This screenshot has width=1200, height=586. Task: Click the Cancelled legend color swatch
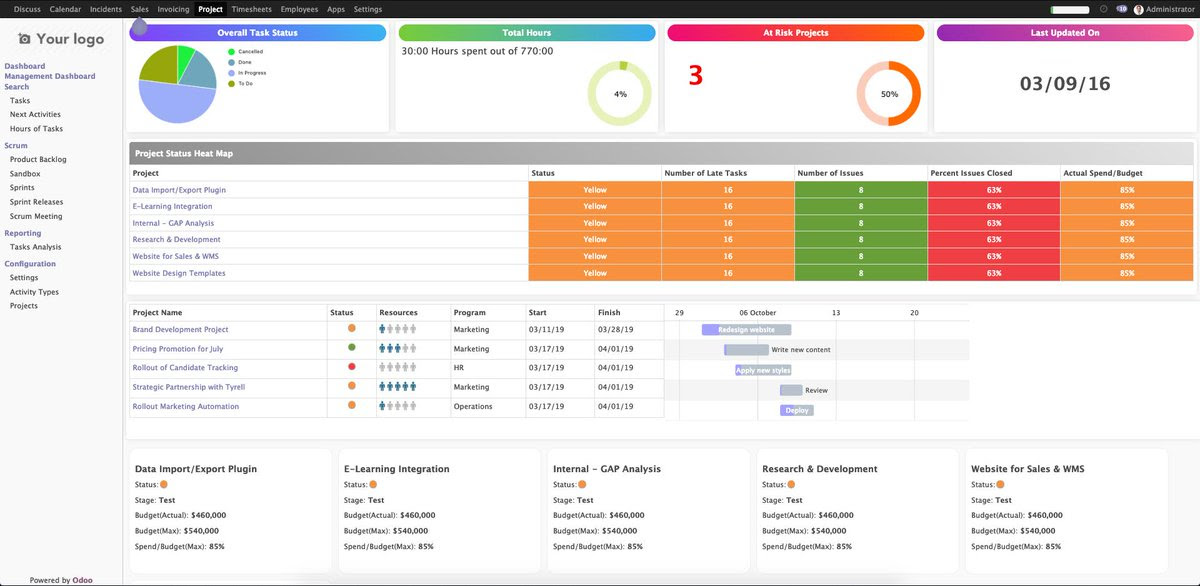click(231, 51)
